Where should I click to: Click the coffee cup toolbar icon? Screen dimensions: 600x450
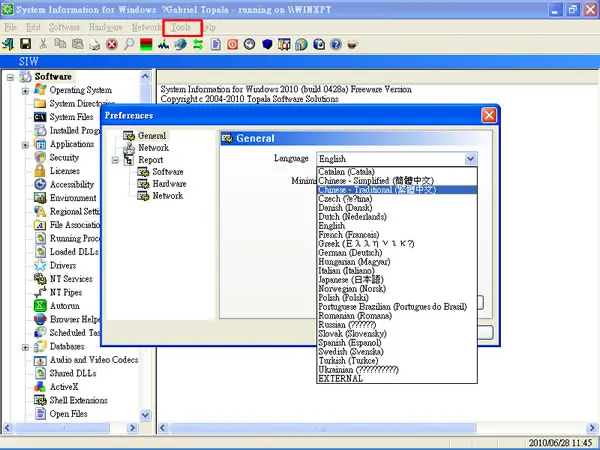pos(353,44)
